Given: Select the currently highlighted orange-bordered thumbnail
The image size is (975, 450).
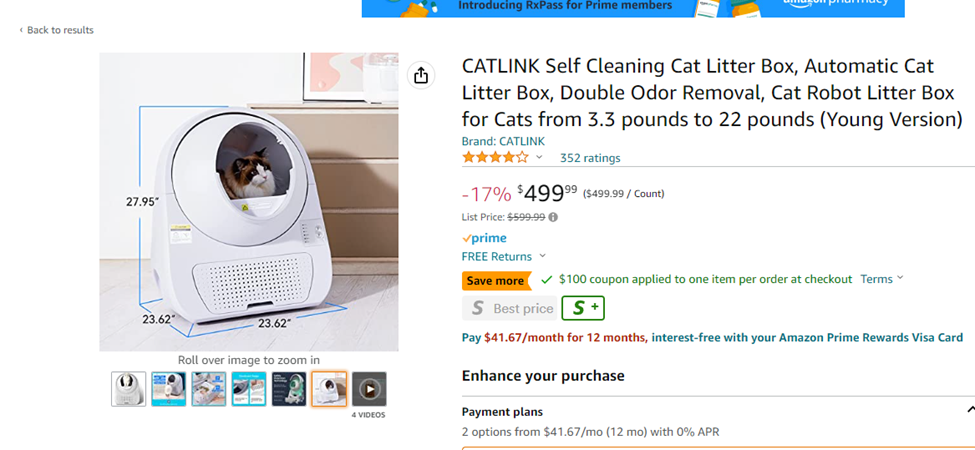Looking at the screenshot, I should pyautogui.click(x=329, y=389).
